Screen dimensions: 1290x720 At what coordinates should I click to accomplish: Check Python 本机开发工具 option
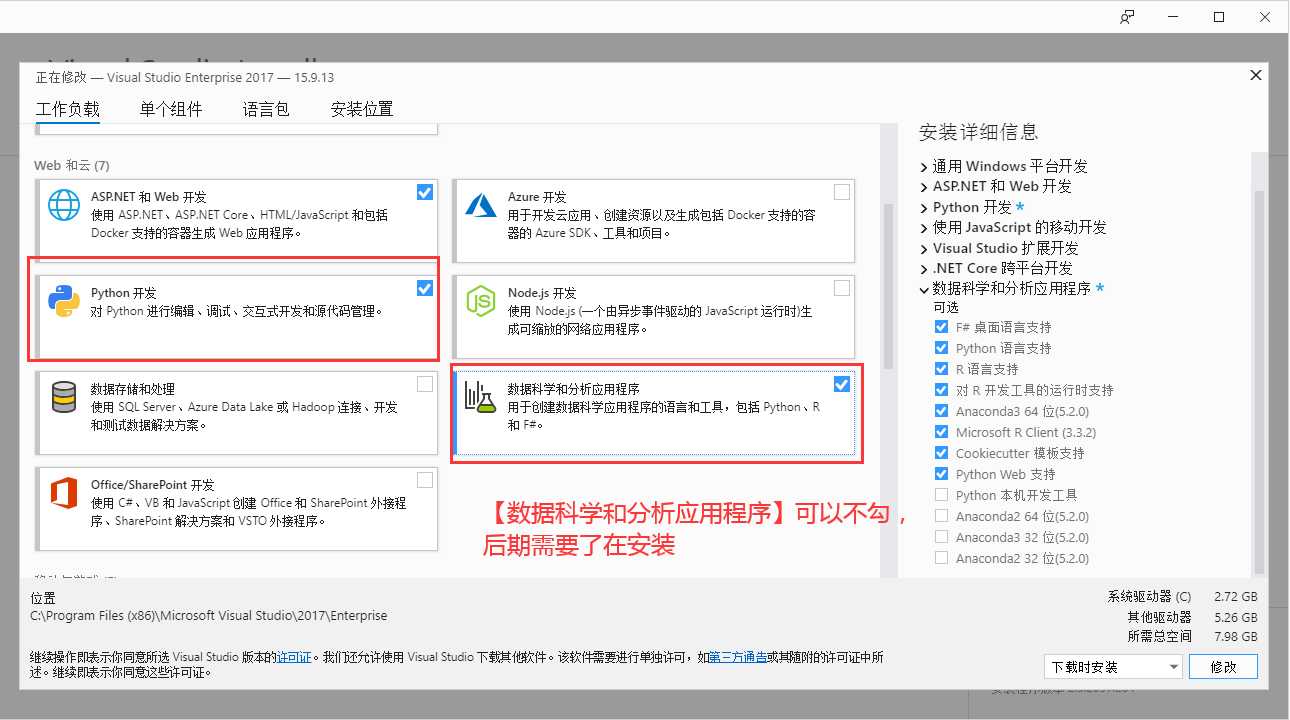click(x=941, y=495)
